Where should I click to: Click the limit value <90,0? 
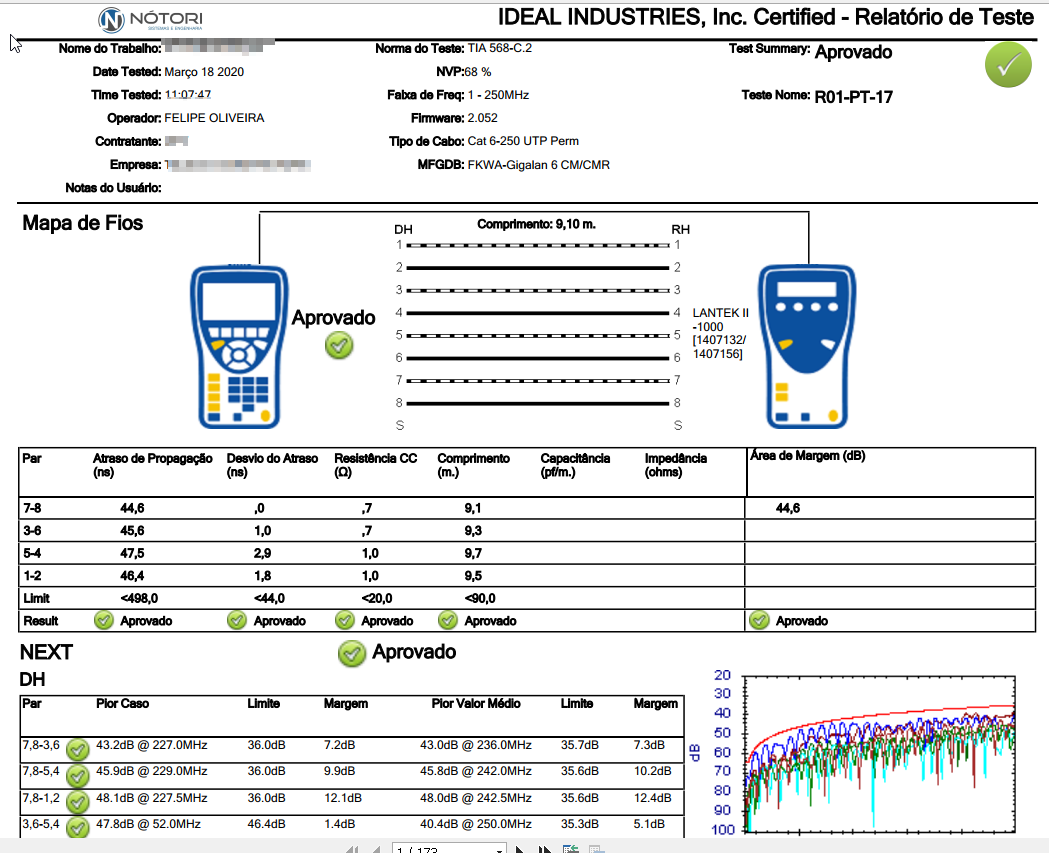coord(480,598)
